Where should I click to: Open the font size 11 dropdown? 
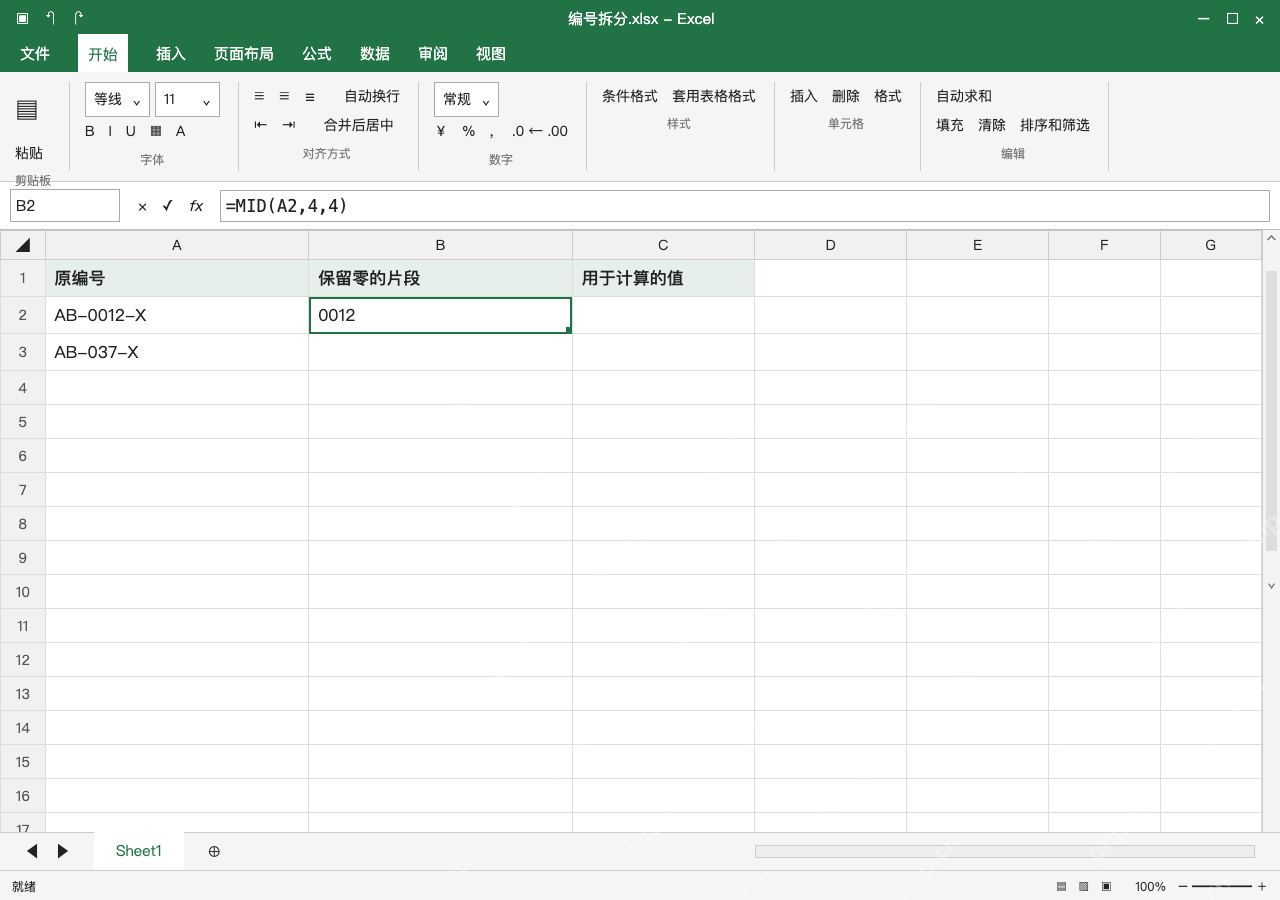tap(187, 99)
